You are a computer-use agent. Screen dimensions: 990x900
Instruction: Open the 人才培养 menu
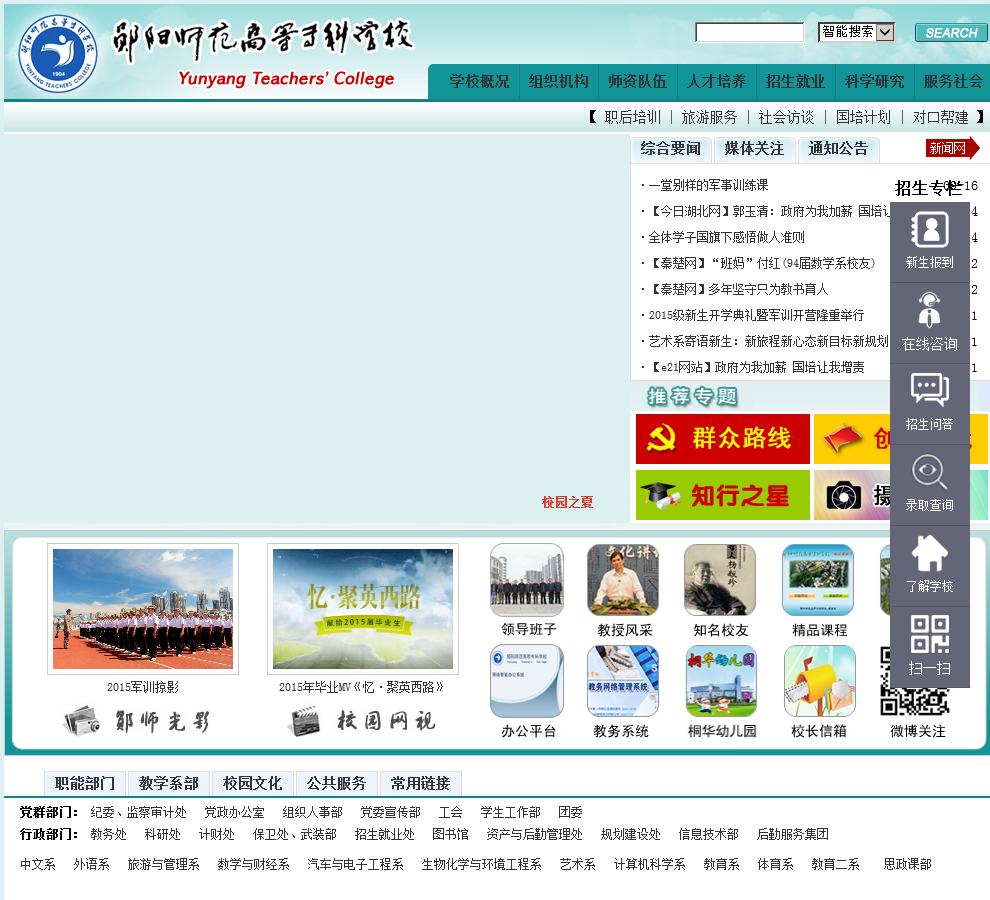(x=717, y=81)
